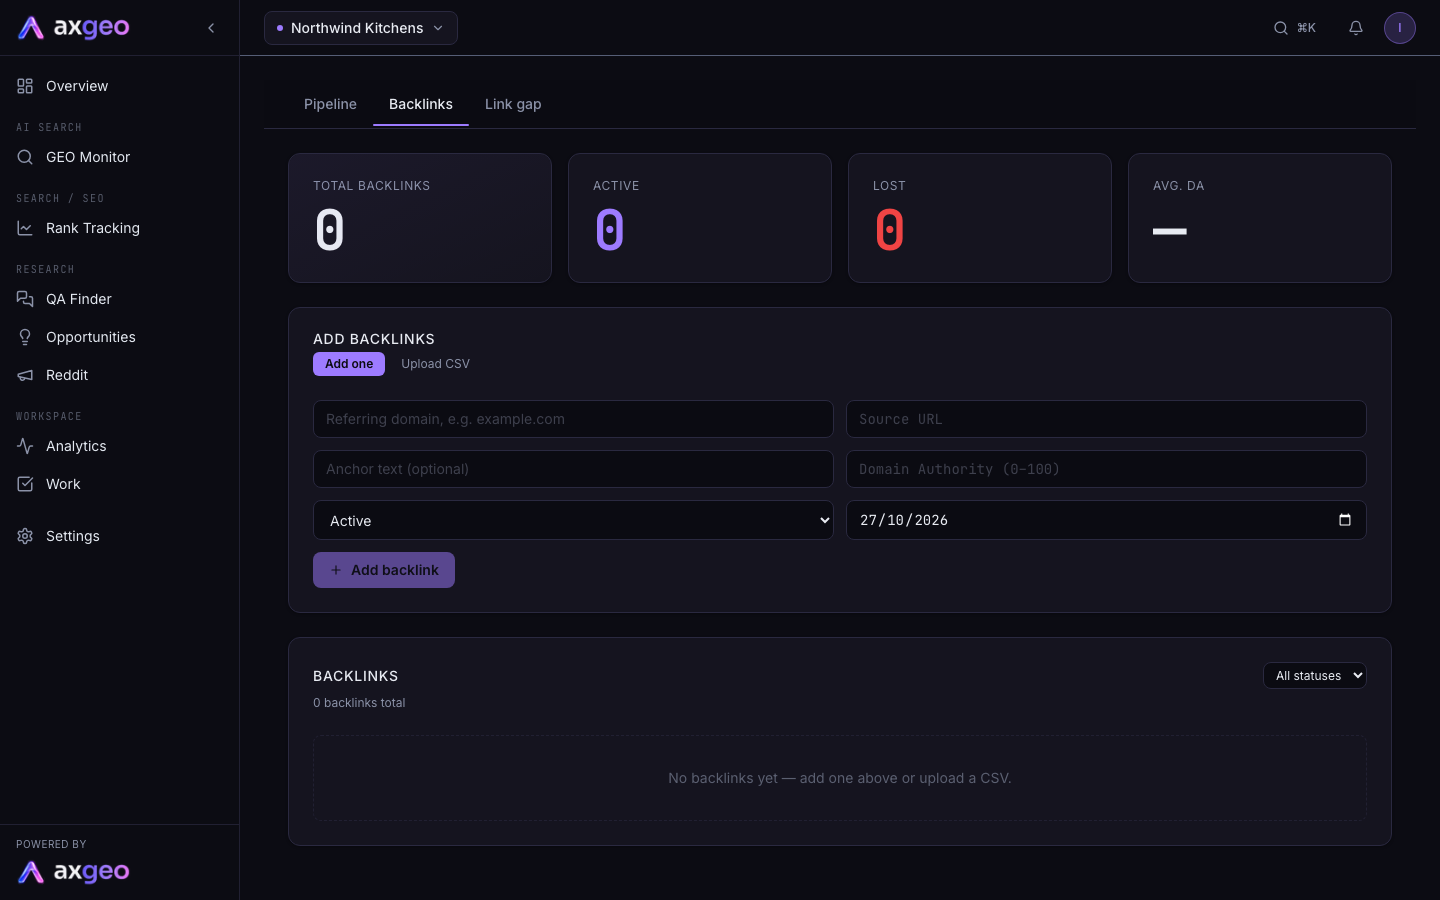The width and height of the screenshot is (1440, 900).
Task: Click the Settings gear icon
Action: (x=25, y=536)
